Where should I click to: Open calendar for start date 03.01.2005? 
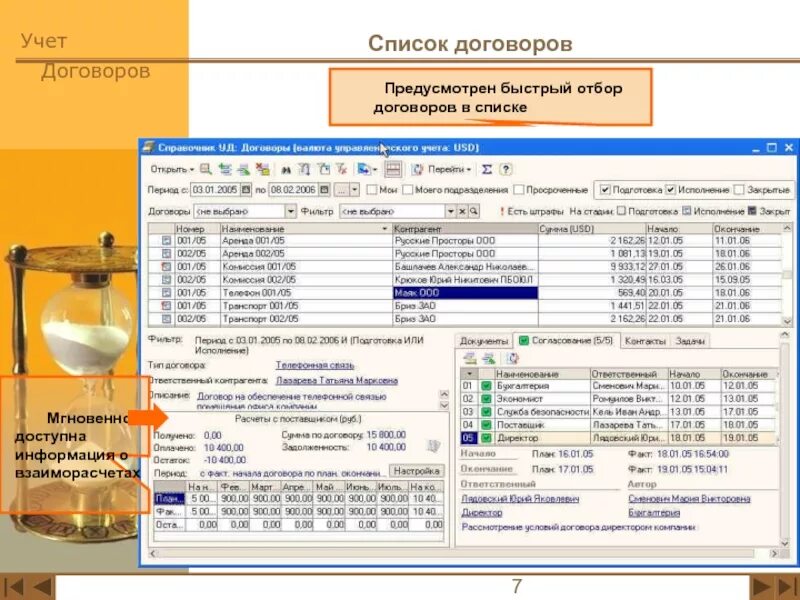[x=246, y=190]
